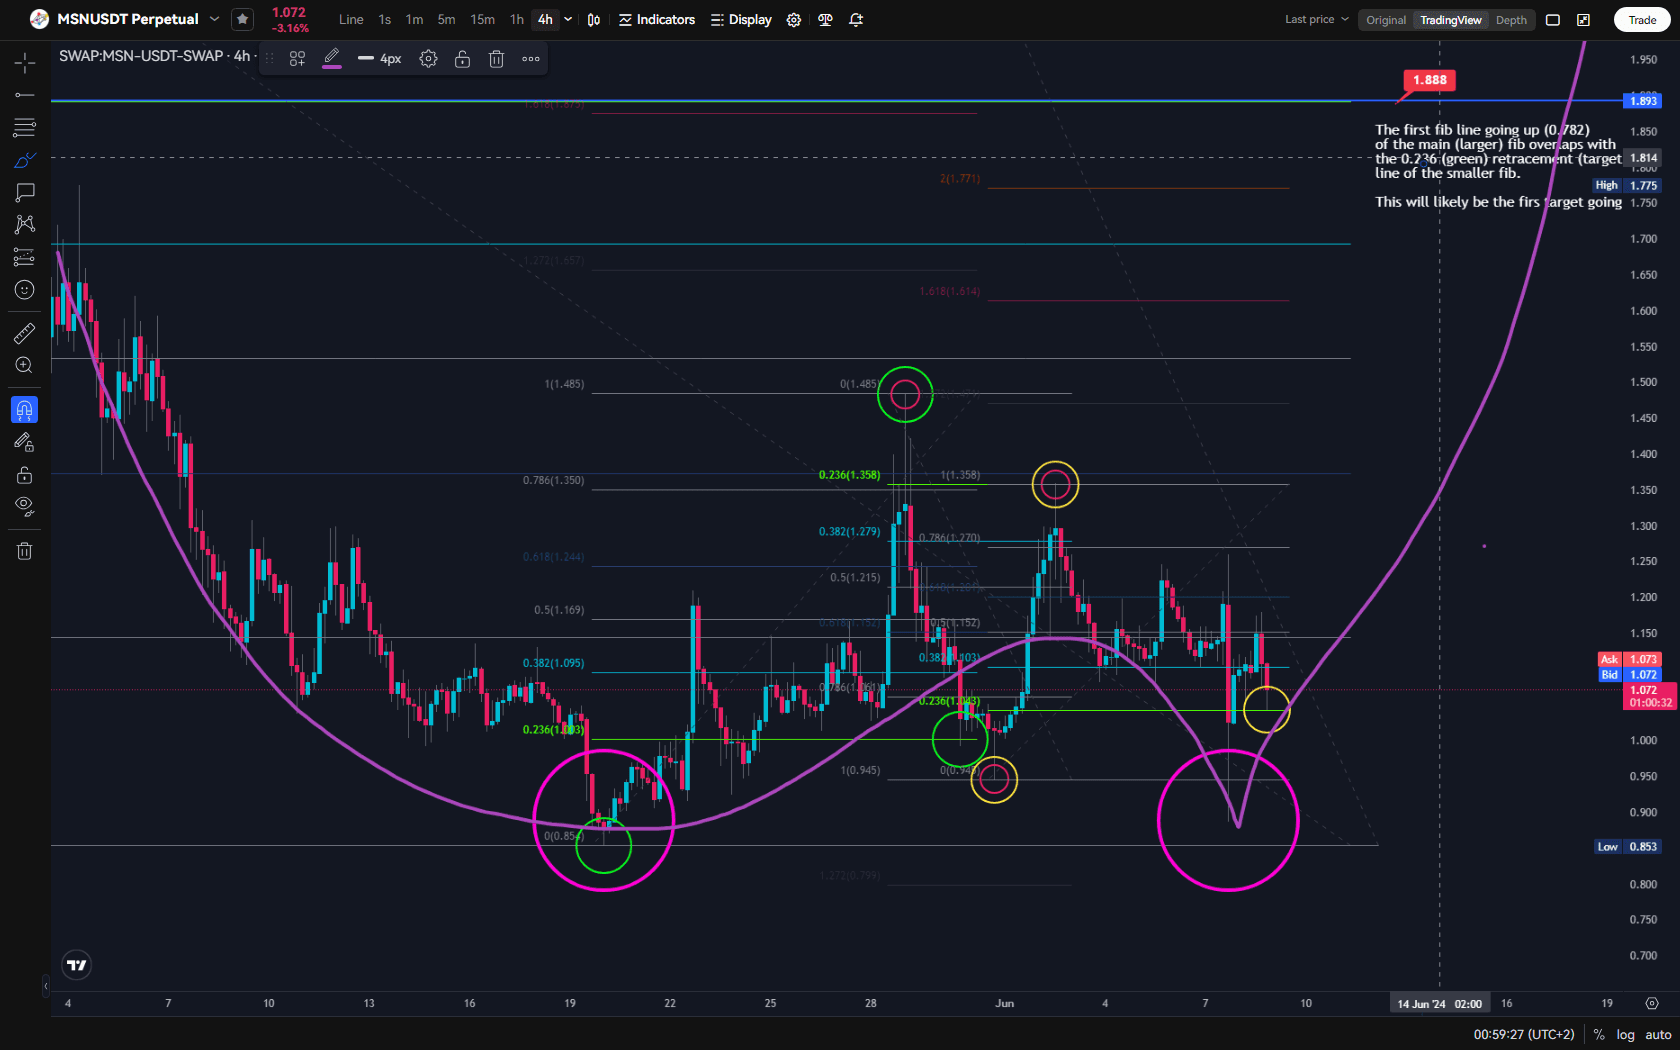Open chart settings gear in top bar

click(794, 19)
